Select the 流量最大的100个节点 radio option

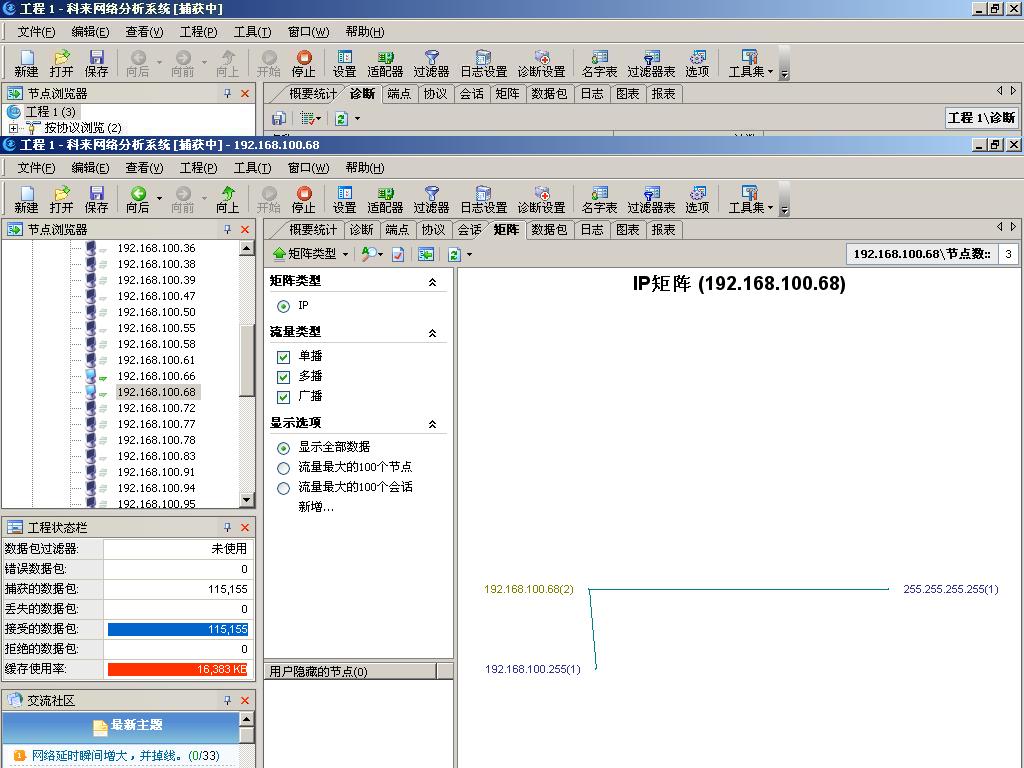(283, 468)
